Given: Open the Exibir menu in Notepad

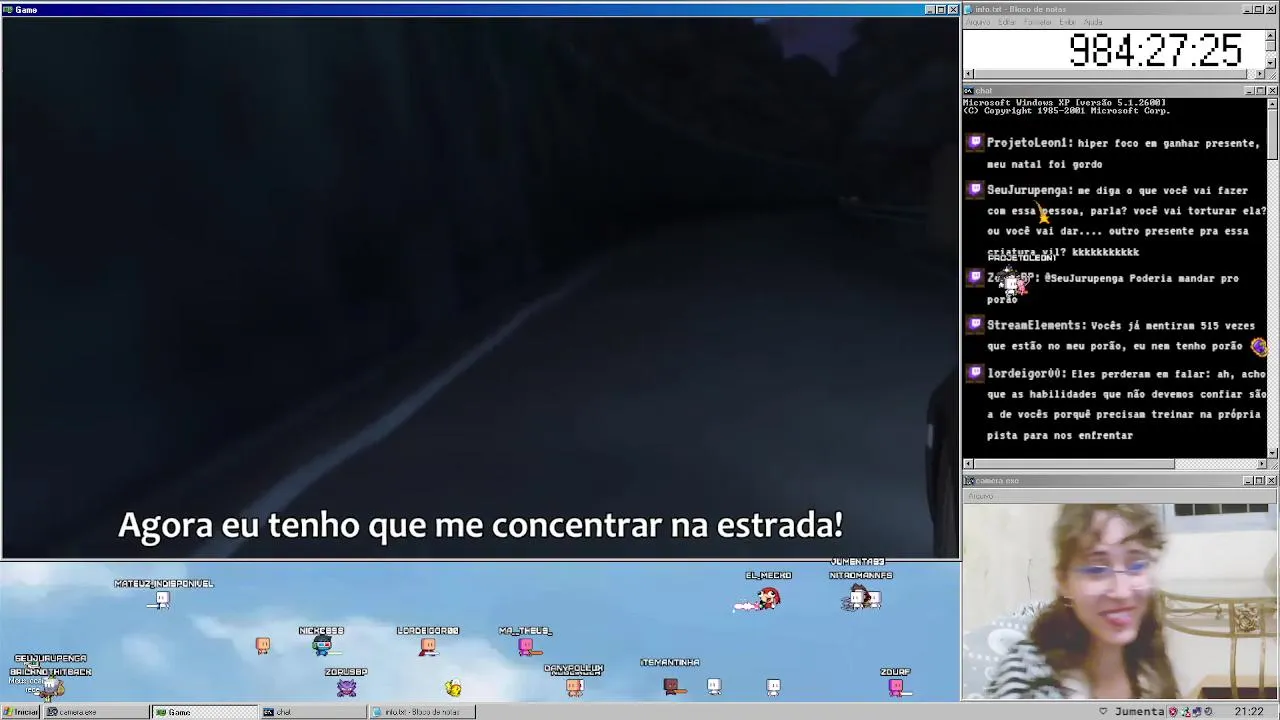Looking at the screenshot, I should [x=1068, y=22].
